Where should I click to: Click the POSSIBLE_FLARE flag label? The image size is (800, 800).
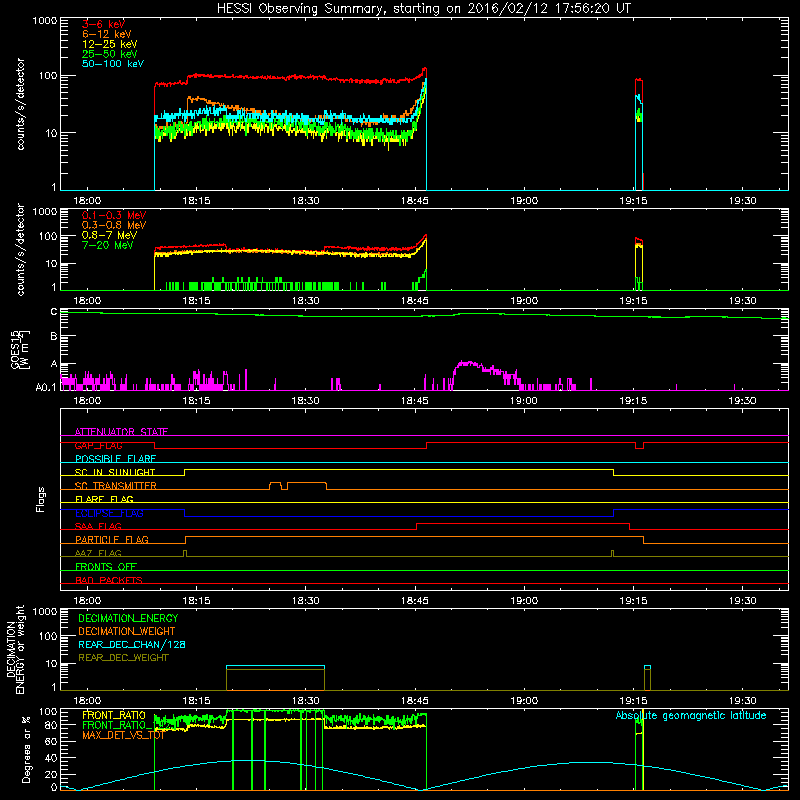click(x=115, y=459)
